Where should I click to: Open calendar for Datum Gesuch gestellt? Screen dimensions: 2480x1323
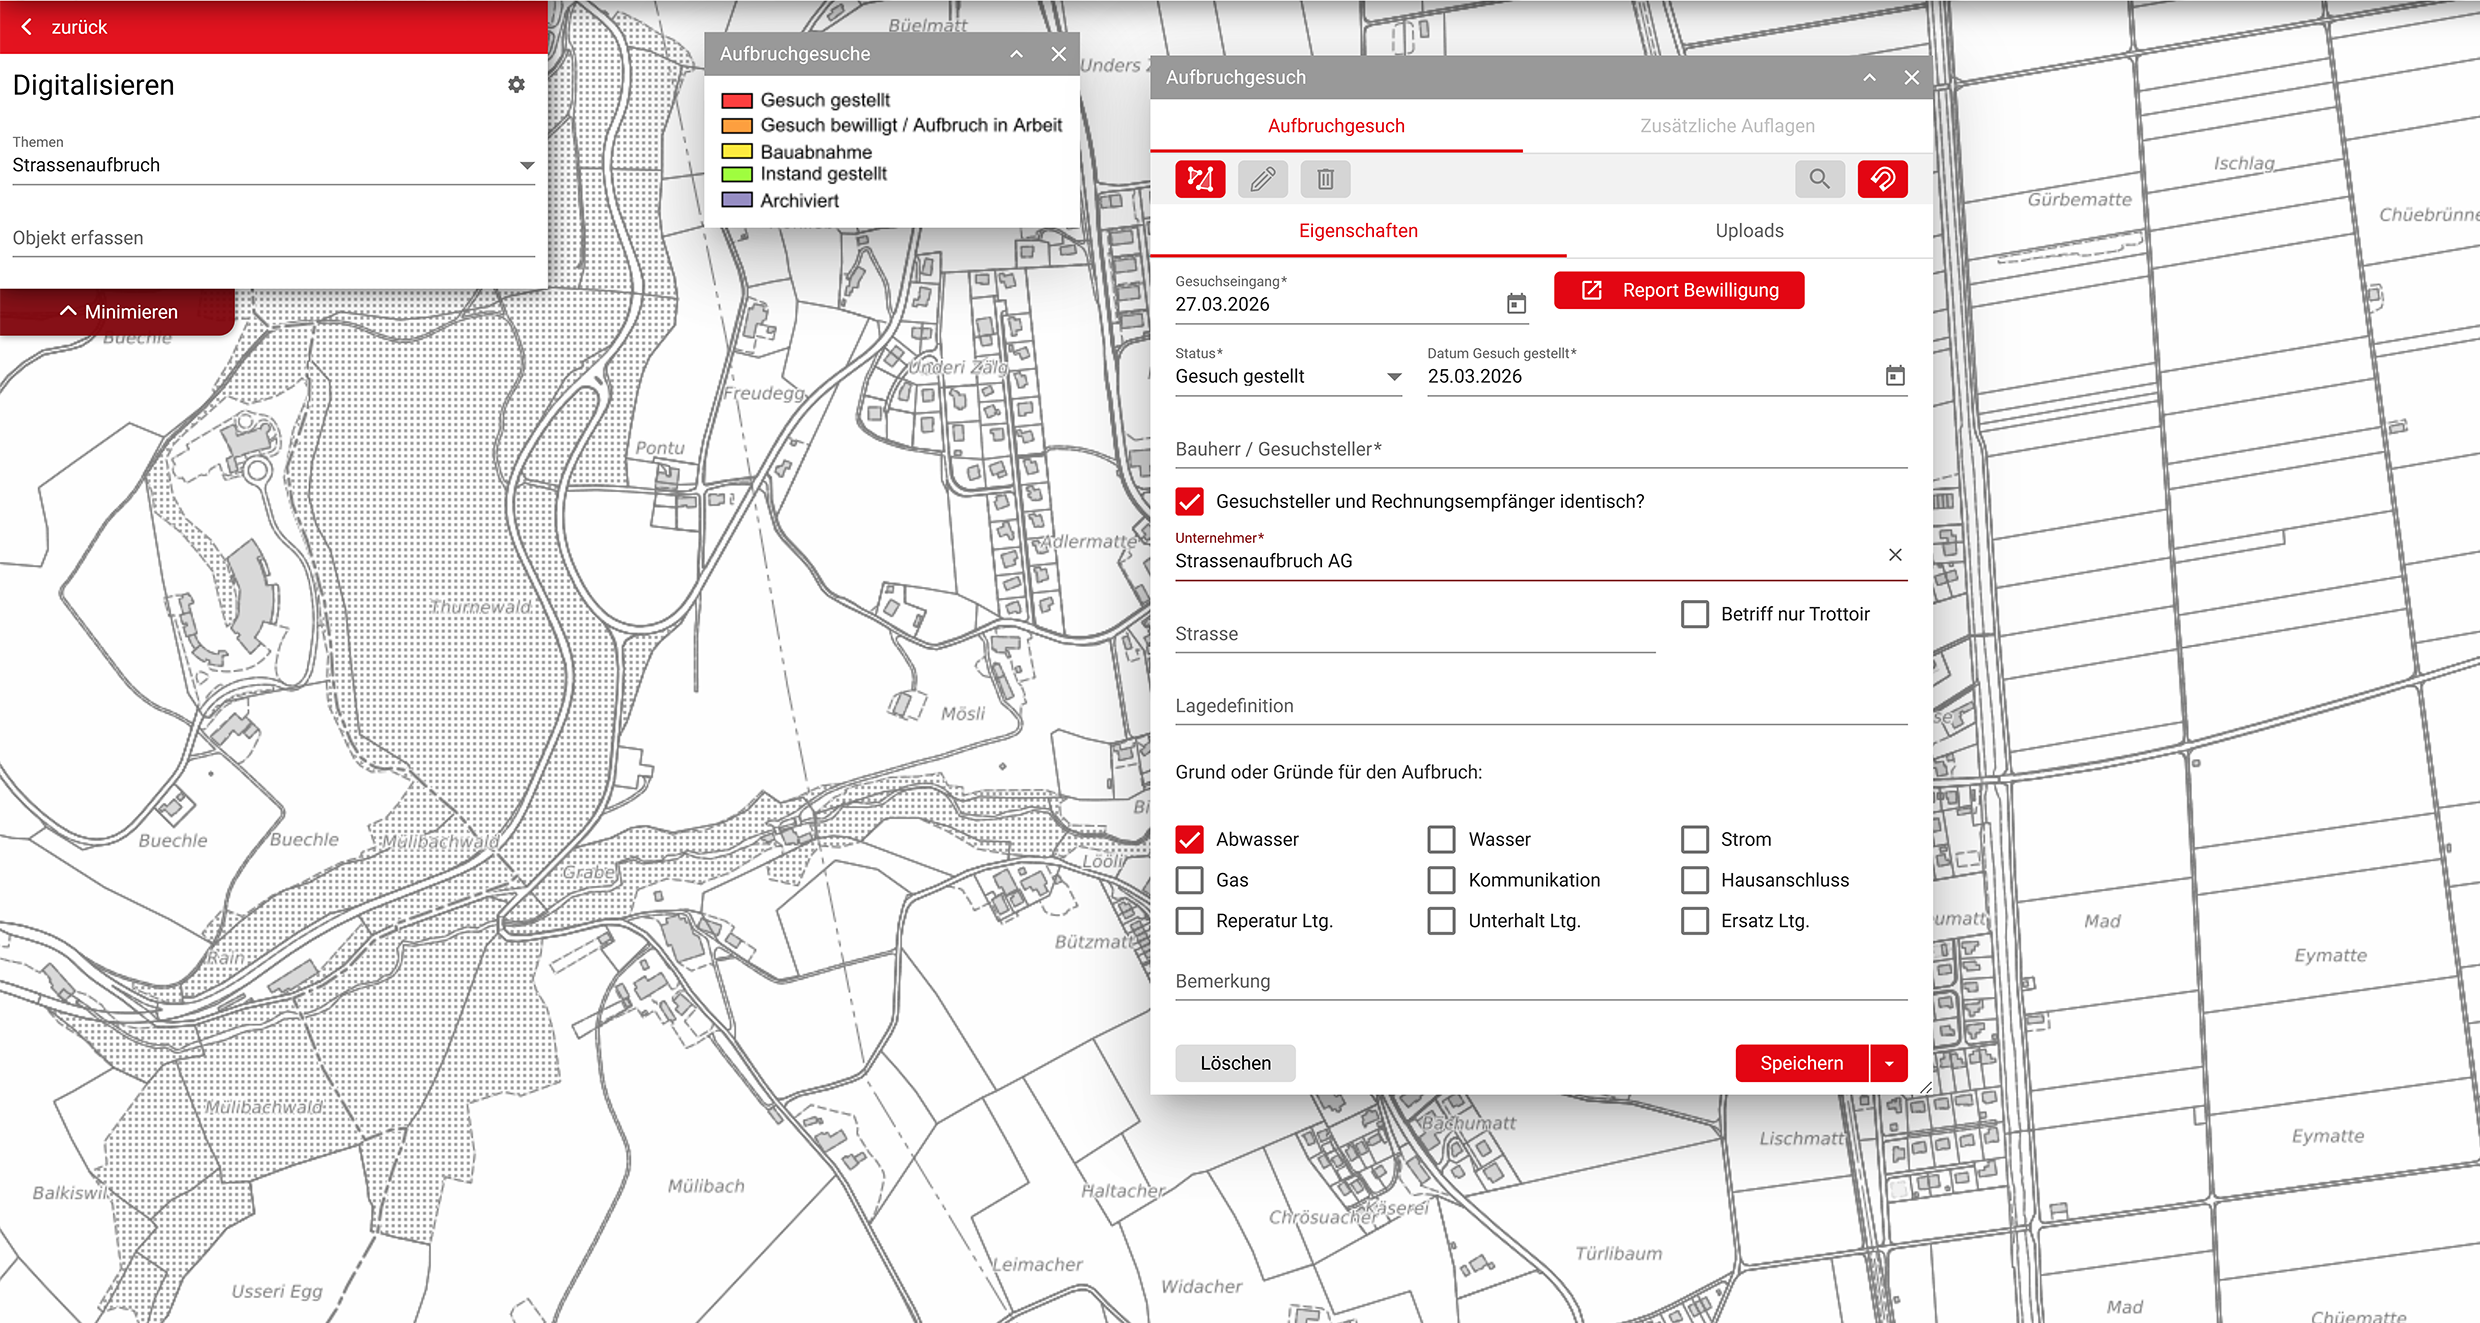(x=1894, y=376)
